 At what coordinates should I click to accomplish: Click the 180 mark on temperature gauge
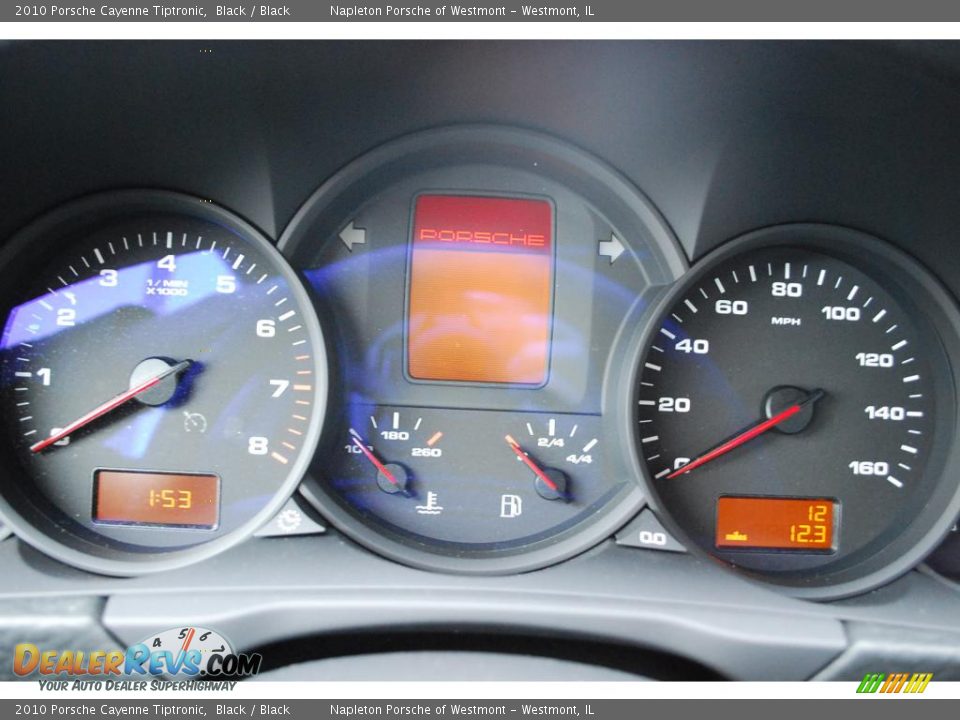(395, 436)
